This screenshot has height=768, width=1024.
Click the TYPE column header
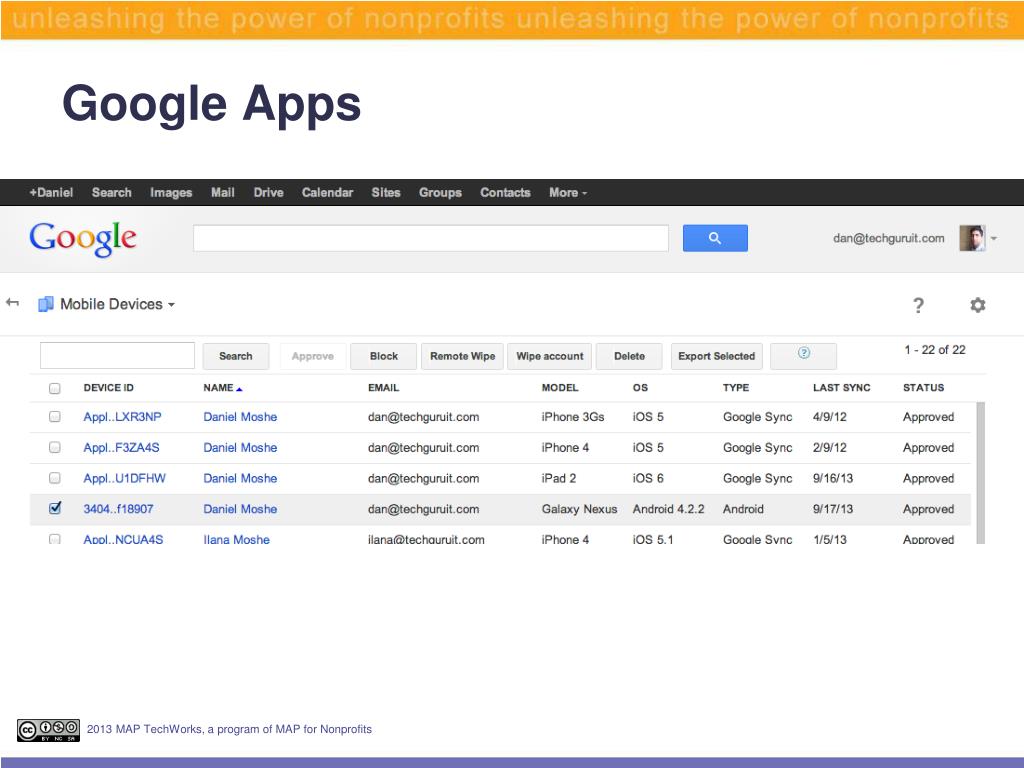736,388
